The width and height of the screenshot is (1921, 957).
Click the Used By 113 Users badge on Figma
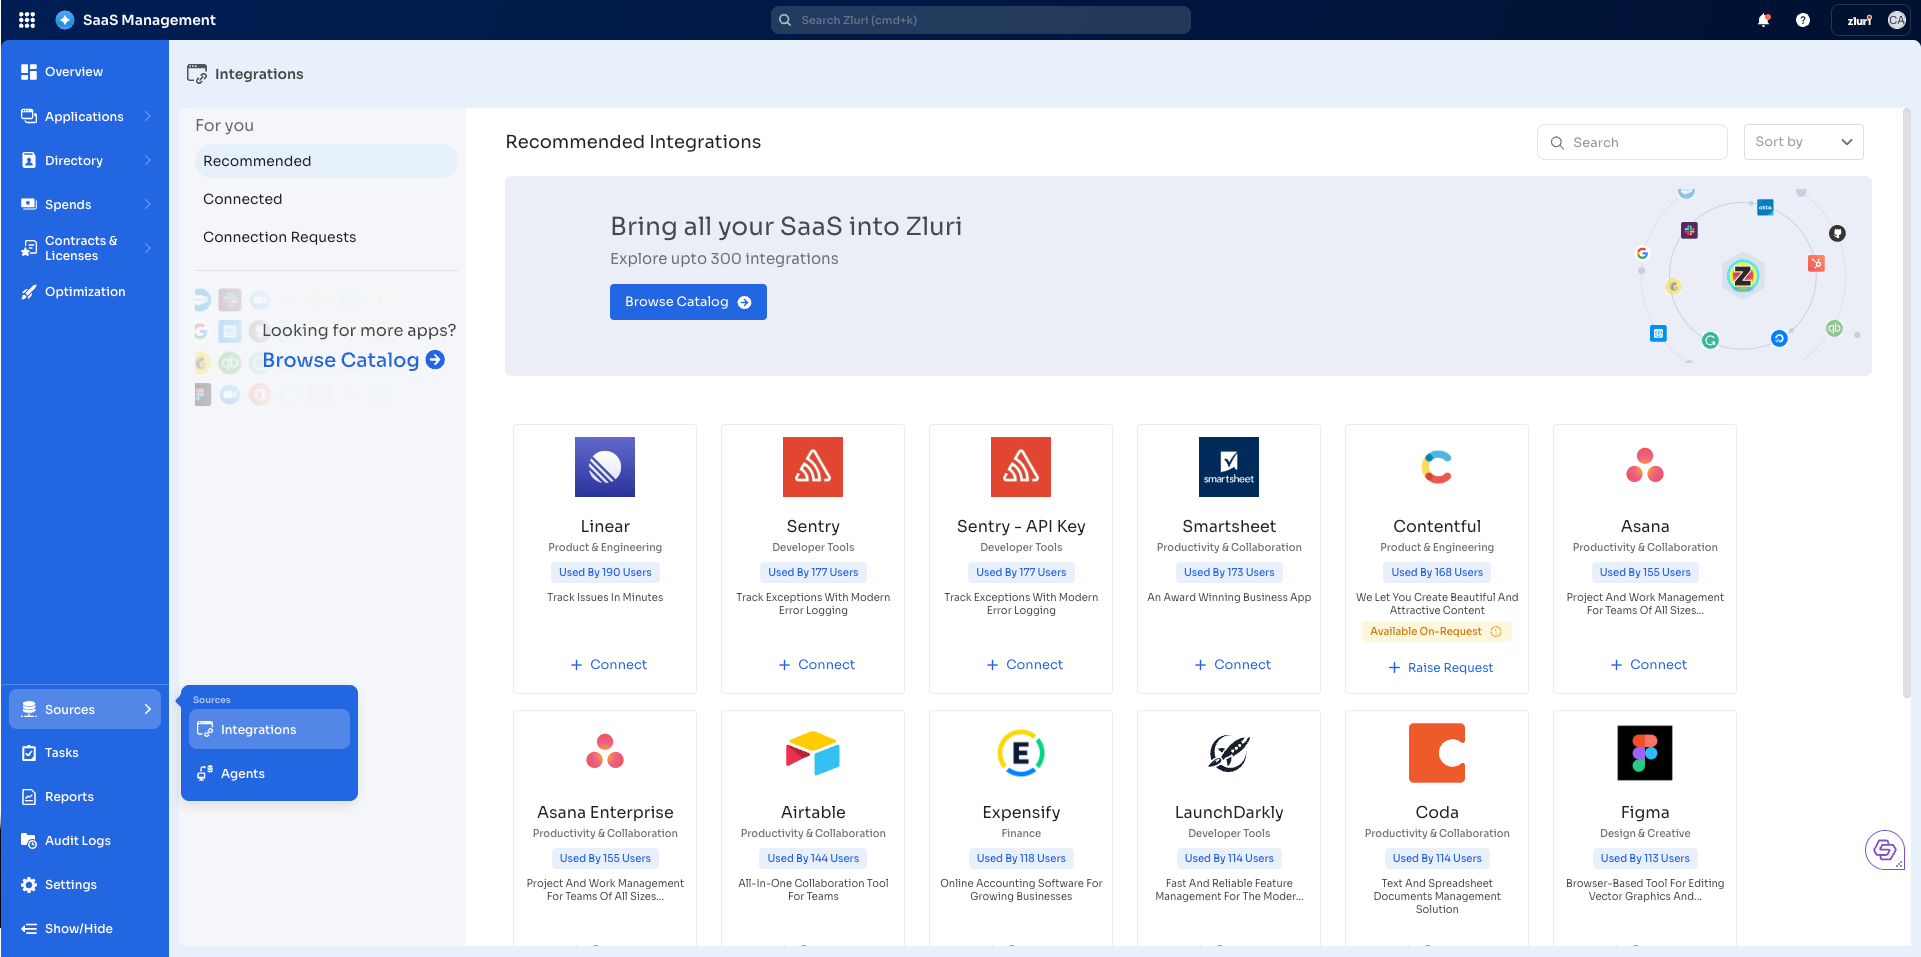coord(1645,858)
